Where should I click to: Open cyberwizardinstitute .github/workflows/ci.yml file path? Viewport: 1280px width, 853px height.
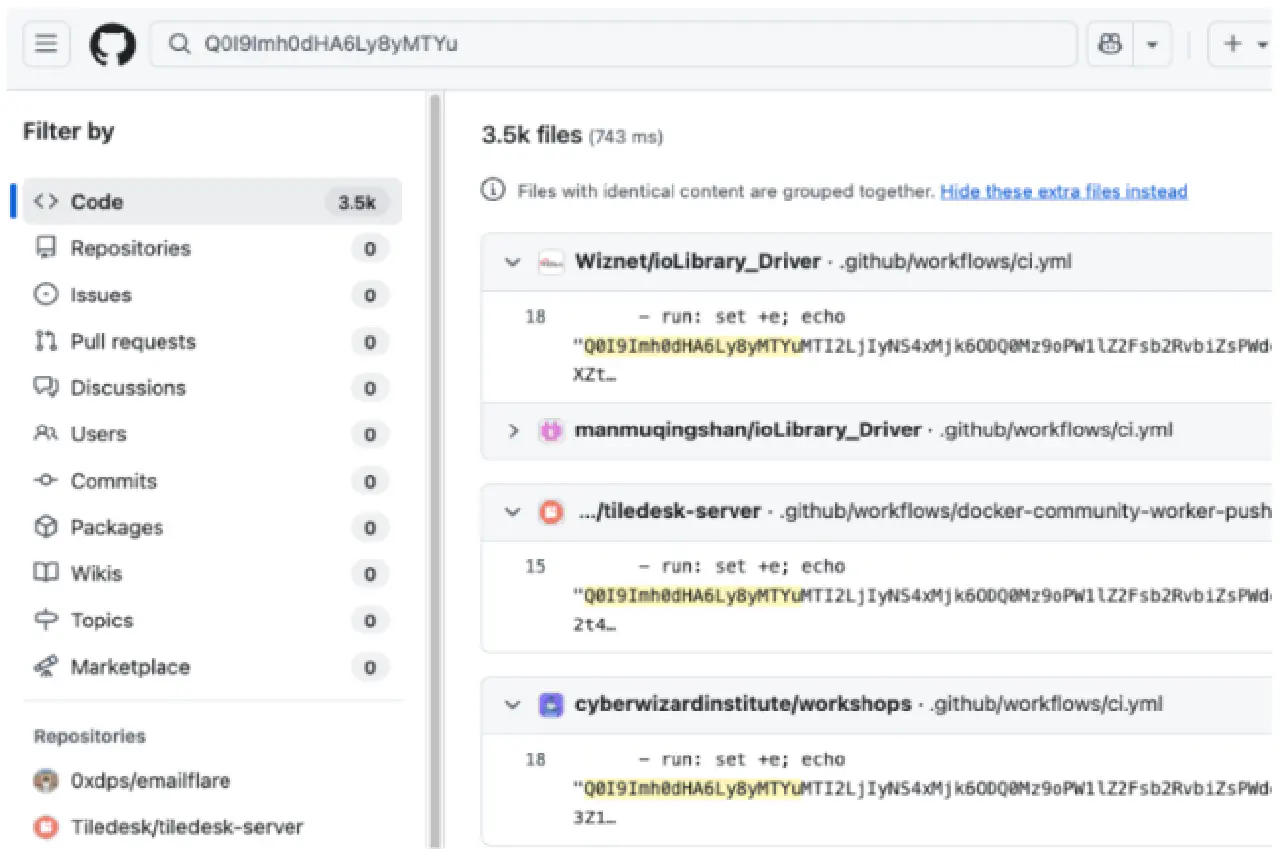coord(1046,704)
